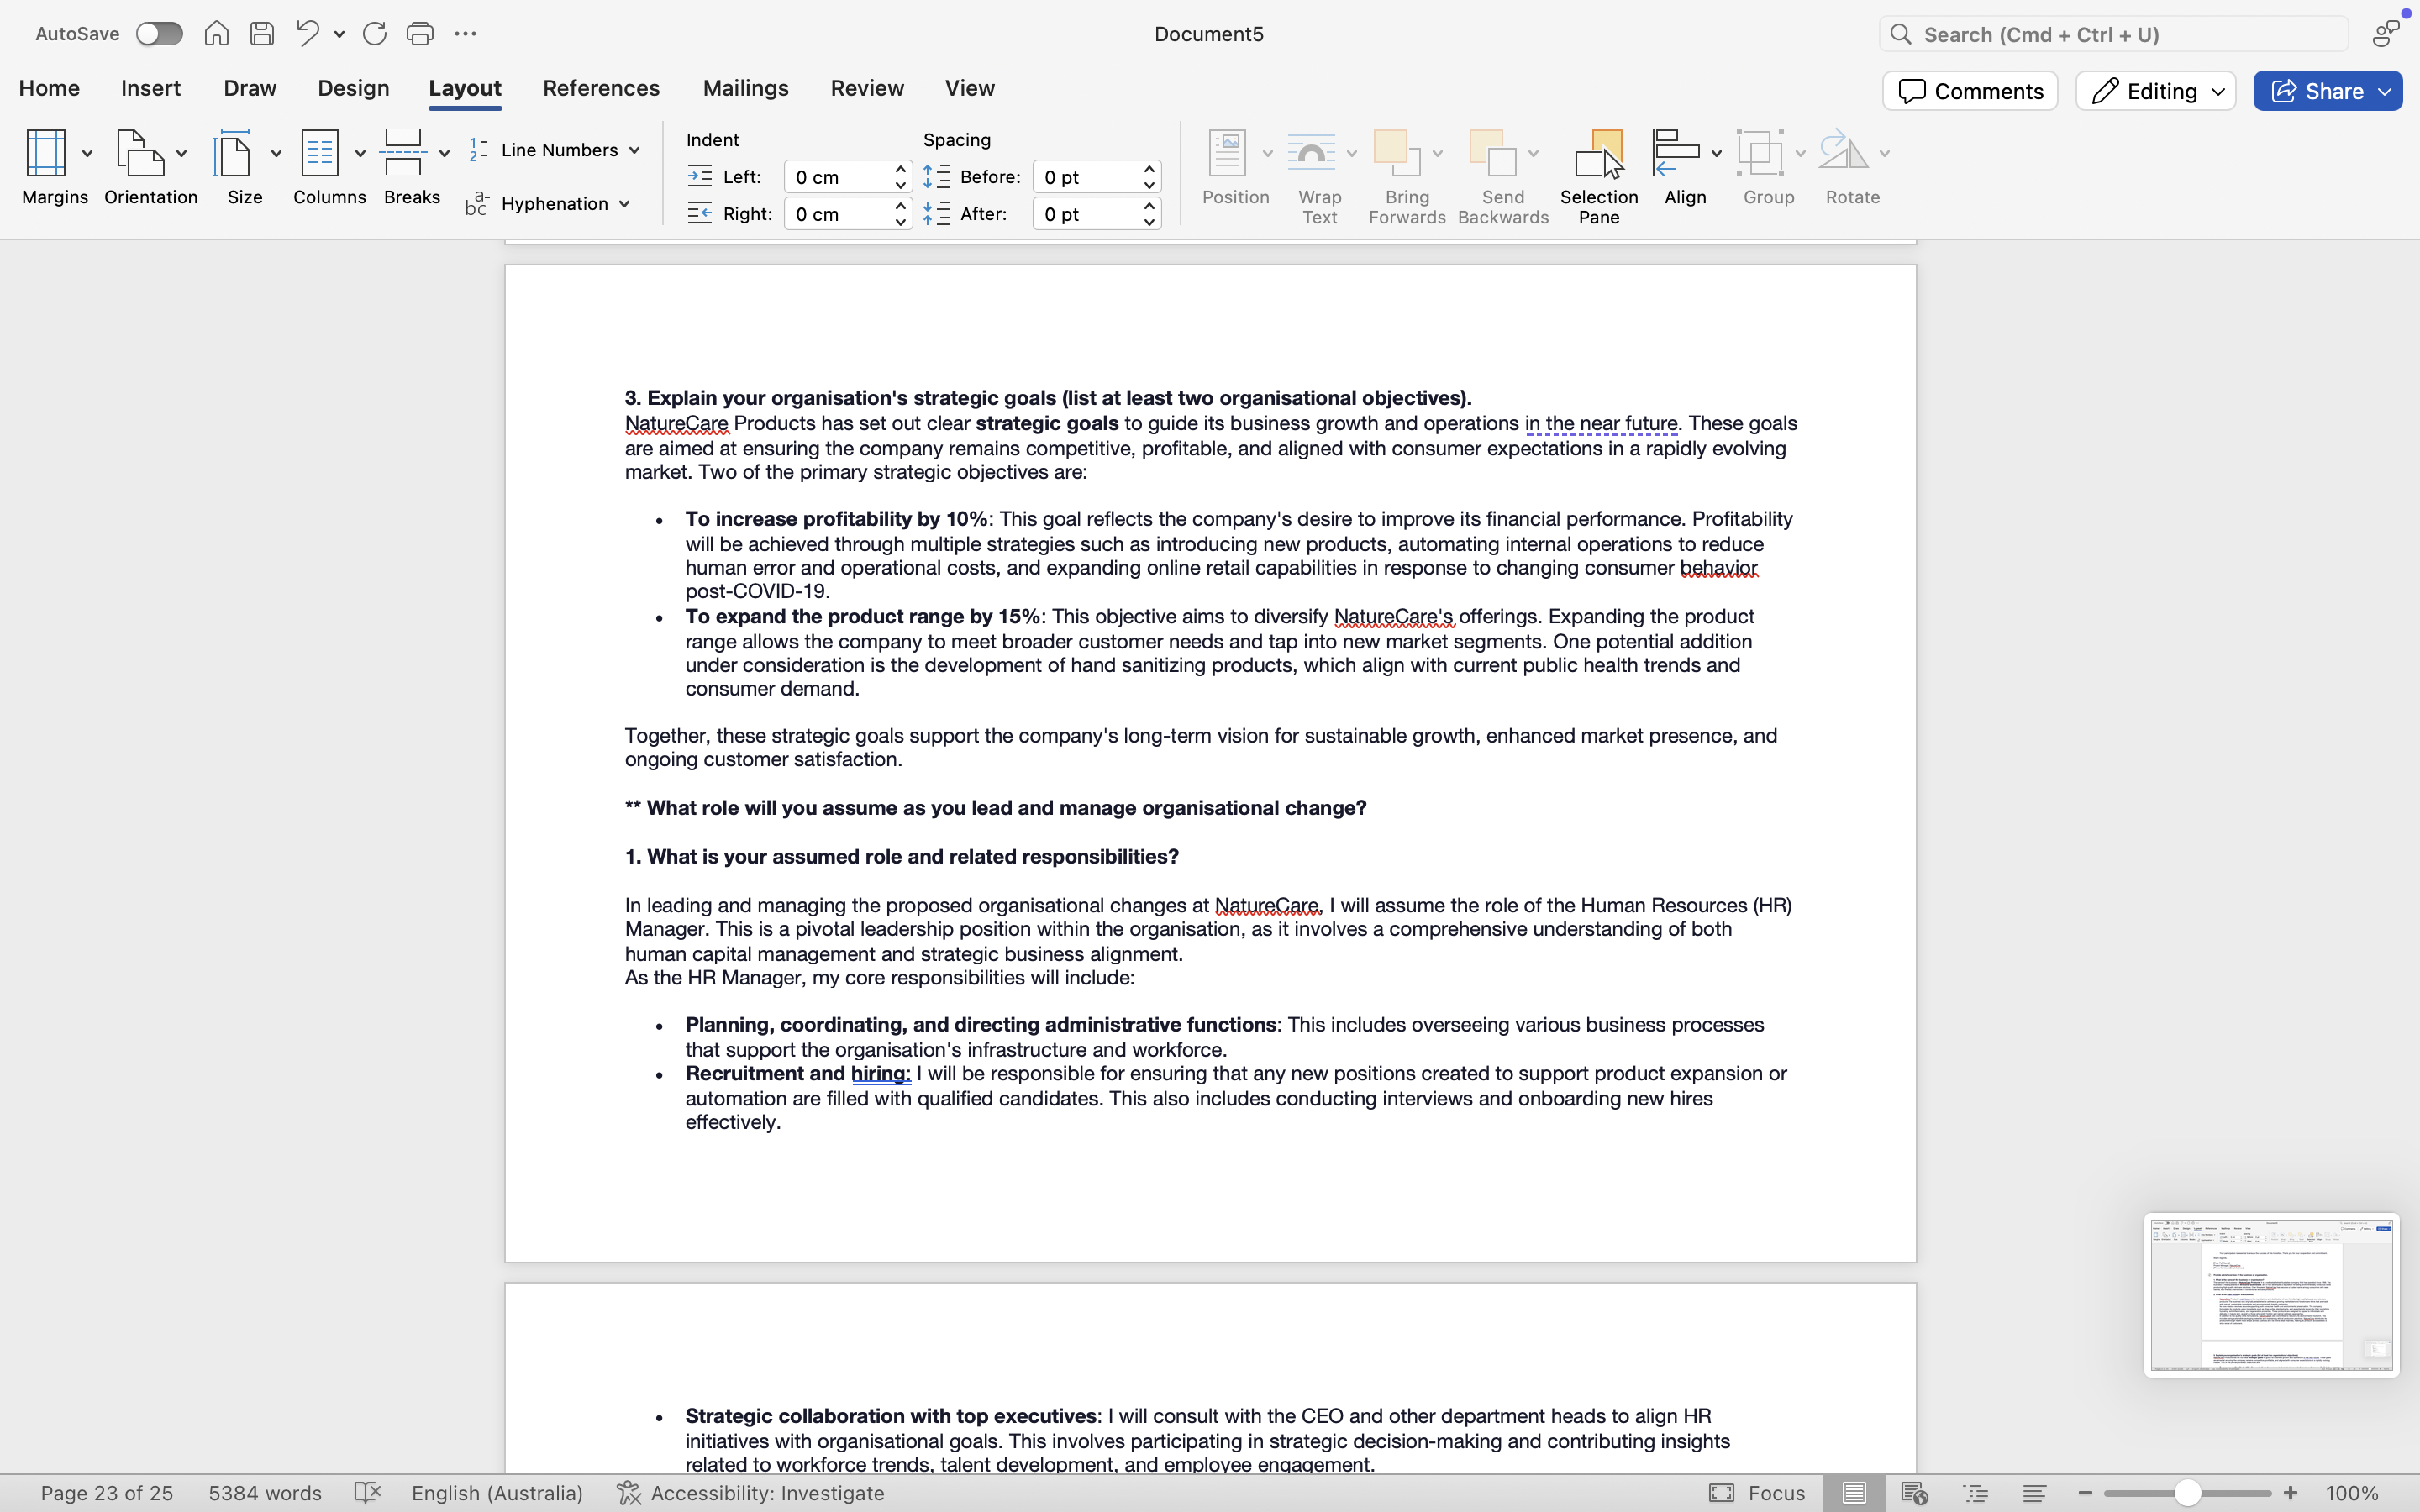Switch to the References tab
The height and width of the screenshot is (1512, 2420).
coord(601,88)
